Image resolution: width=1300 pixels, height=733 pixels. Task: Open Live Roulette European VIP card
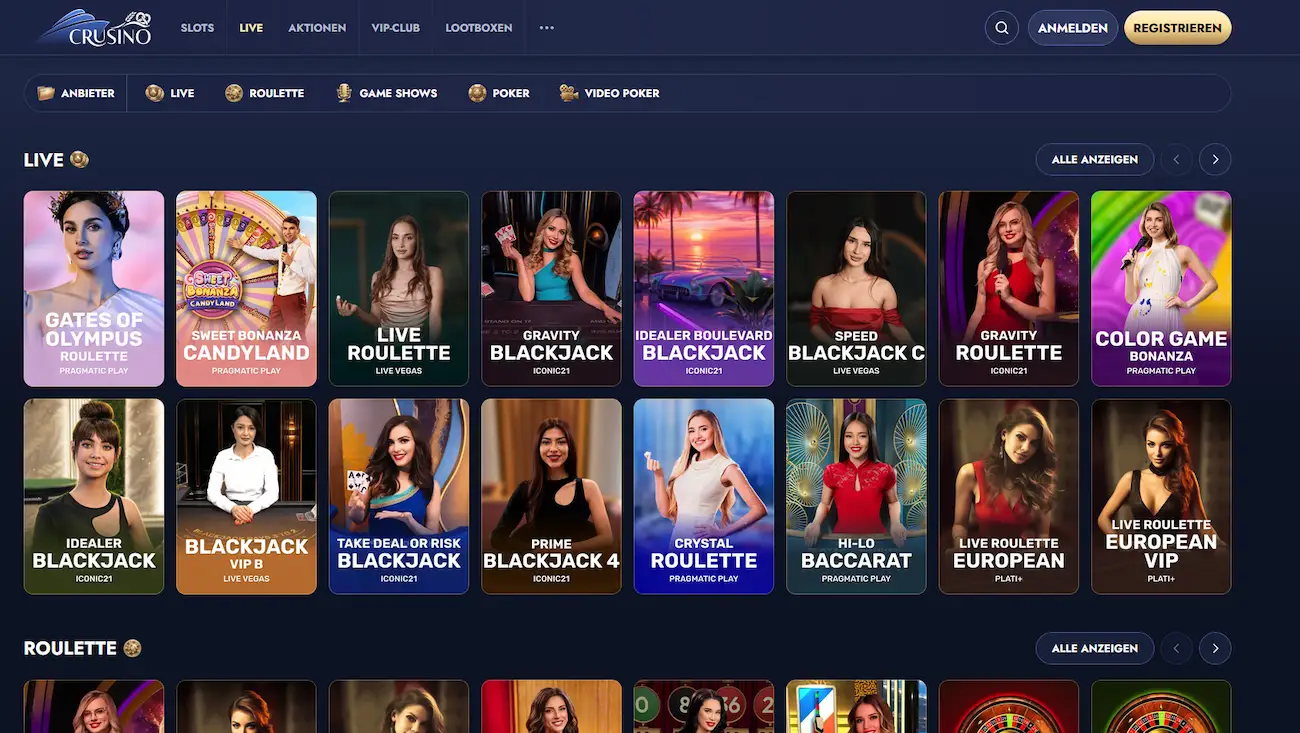(1161, 497)
